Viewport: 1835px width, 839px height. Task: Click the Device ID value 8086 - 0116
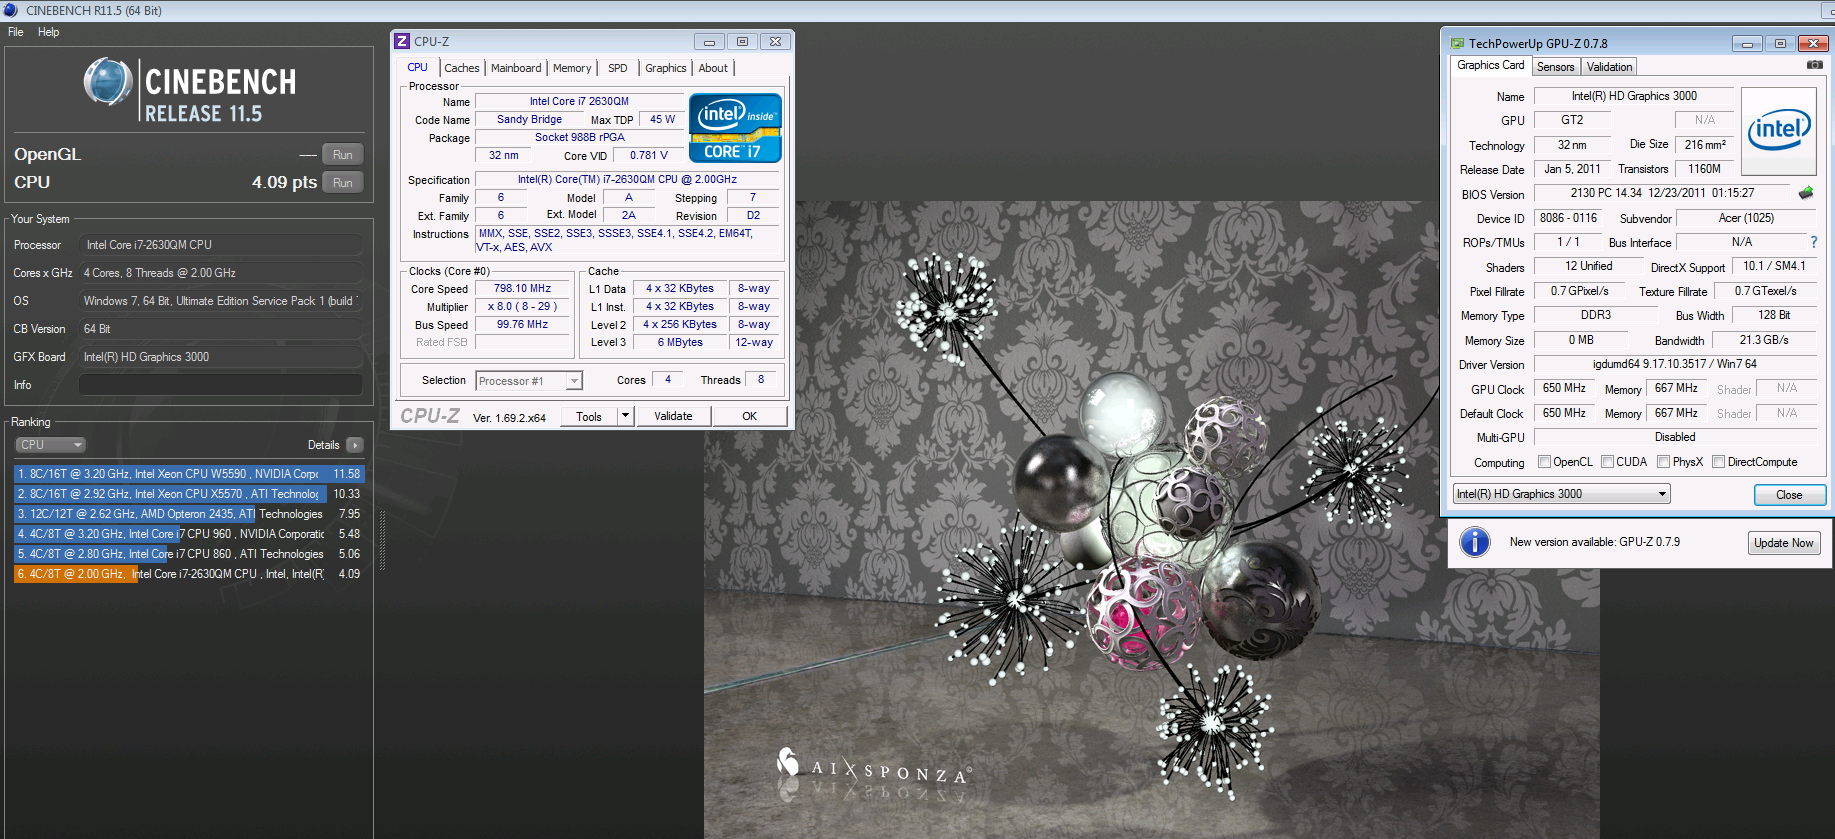pyautogui.click(x=1568, y=218)
